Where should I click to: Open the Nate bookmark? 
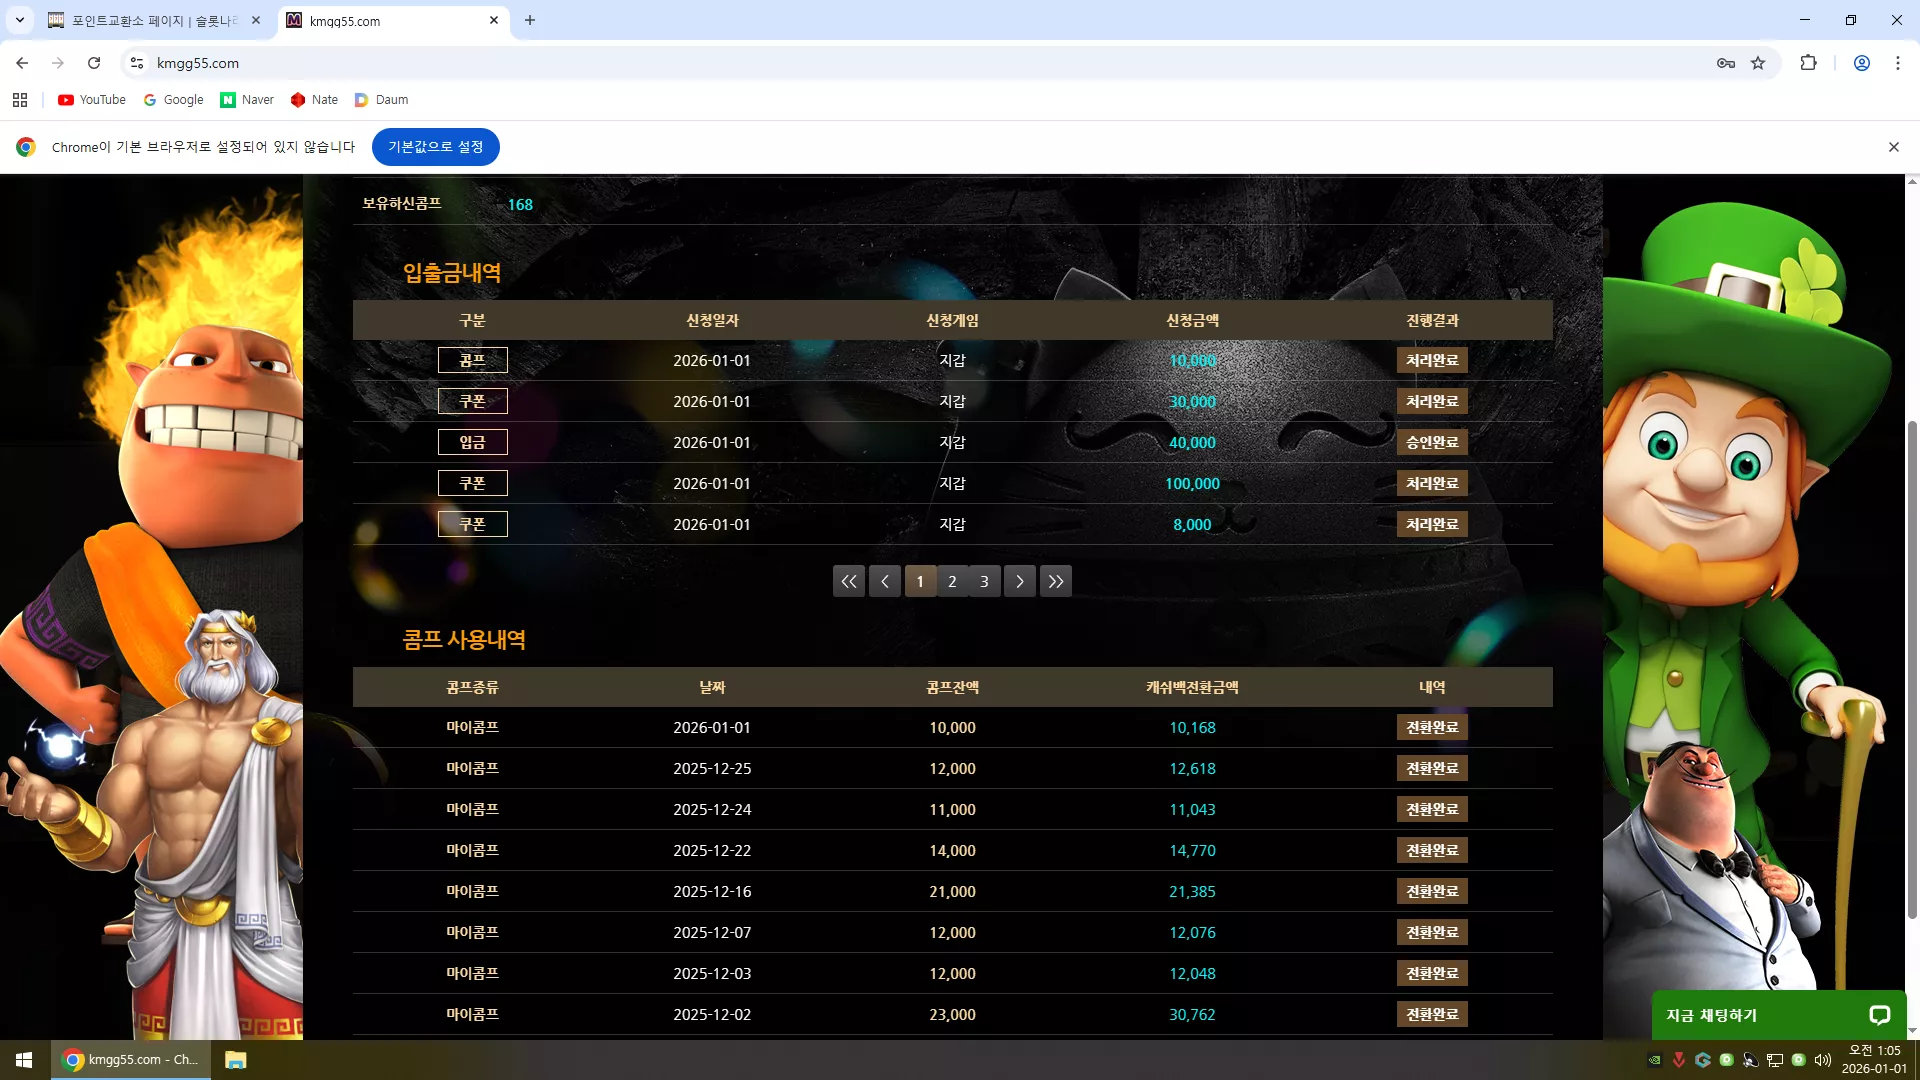(314, 100)
